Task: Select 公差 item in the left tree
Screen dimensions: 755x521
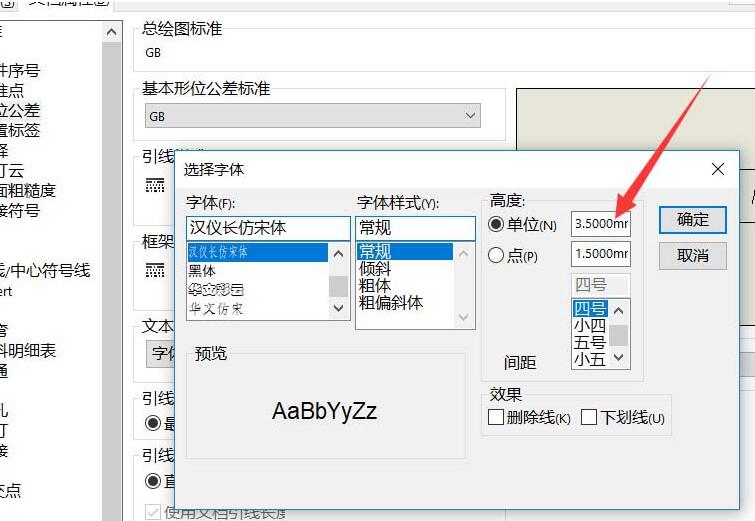Action: coord(20,110)
